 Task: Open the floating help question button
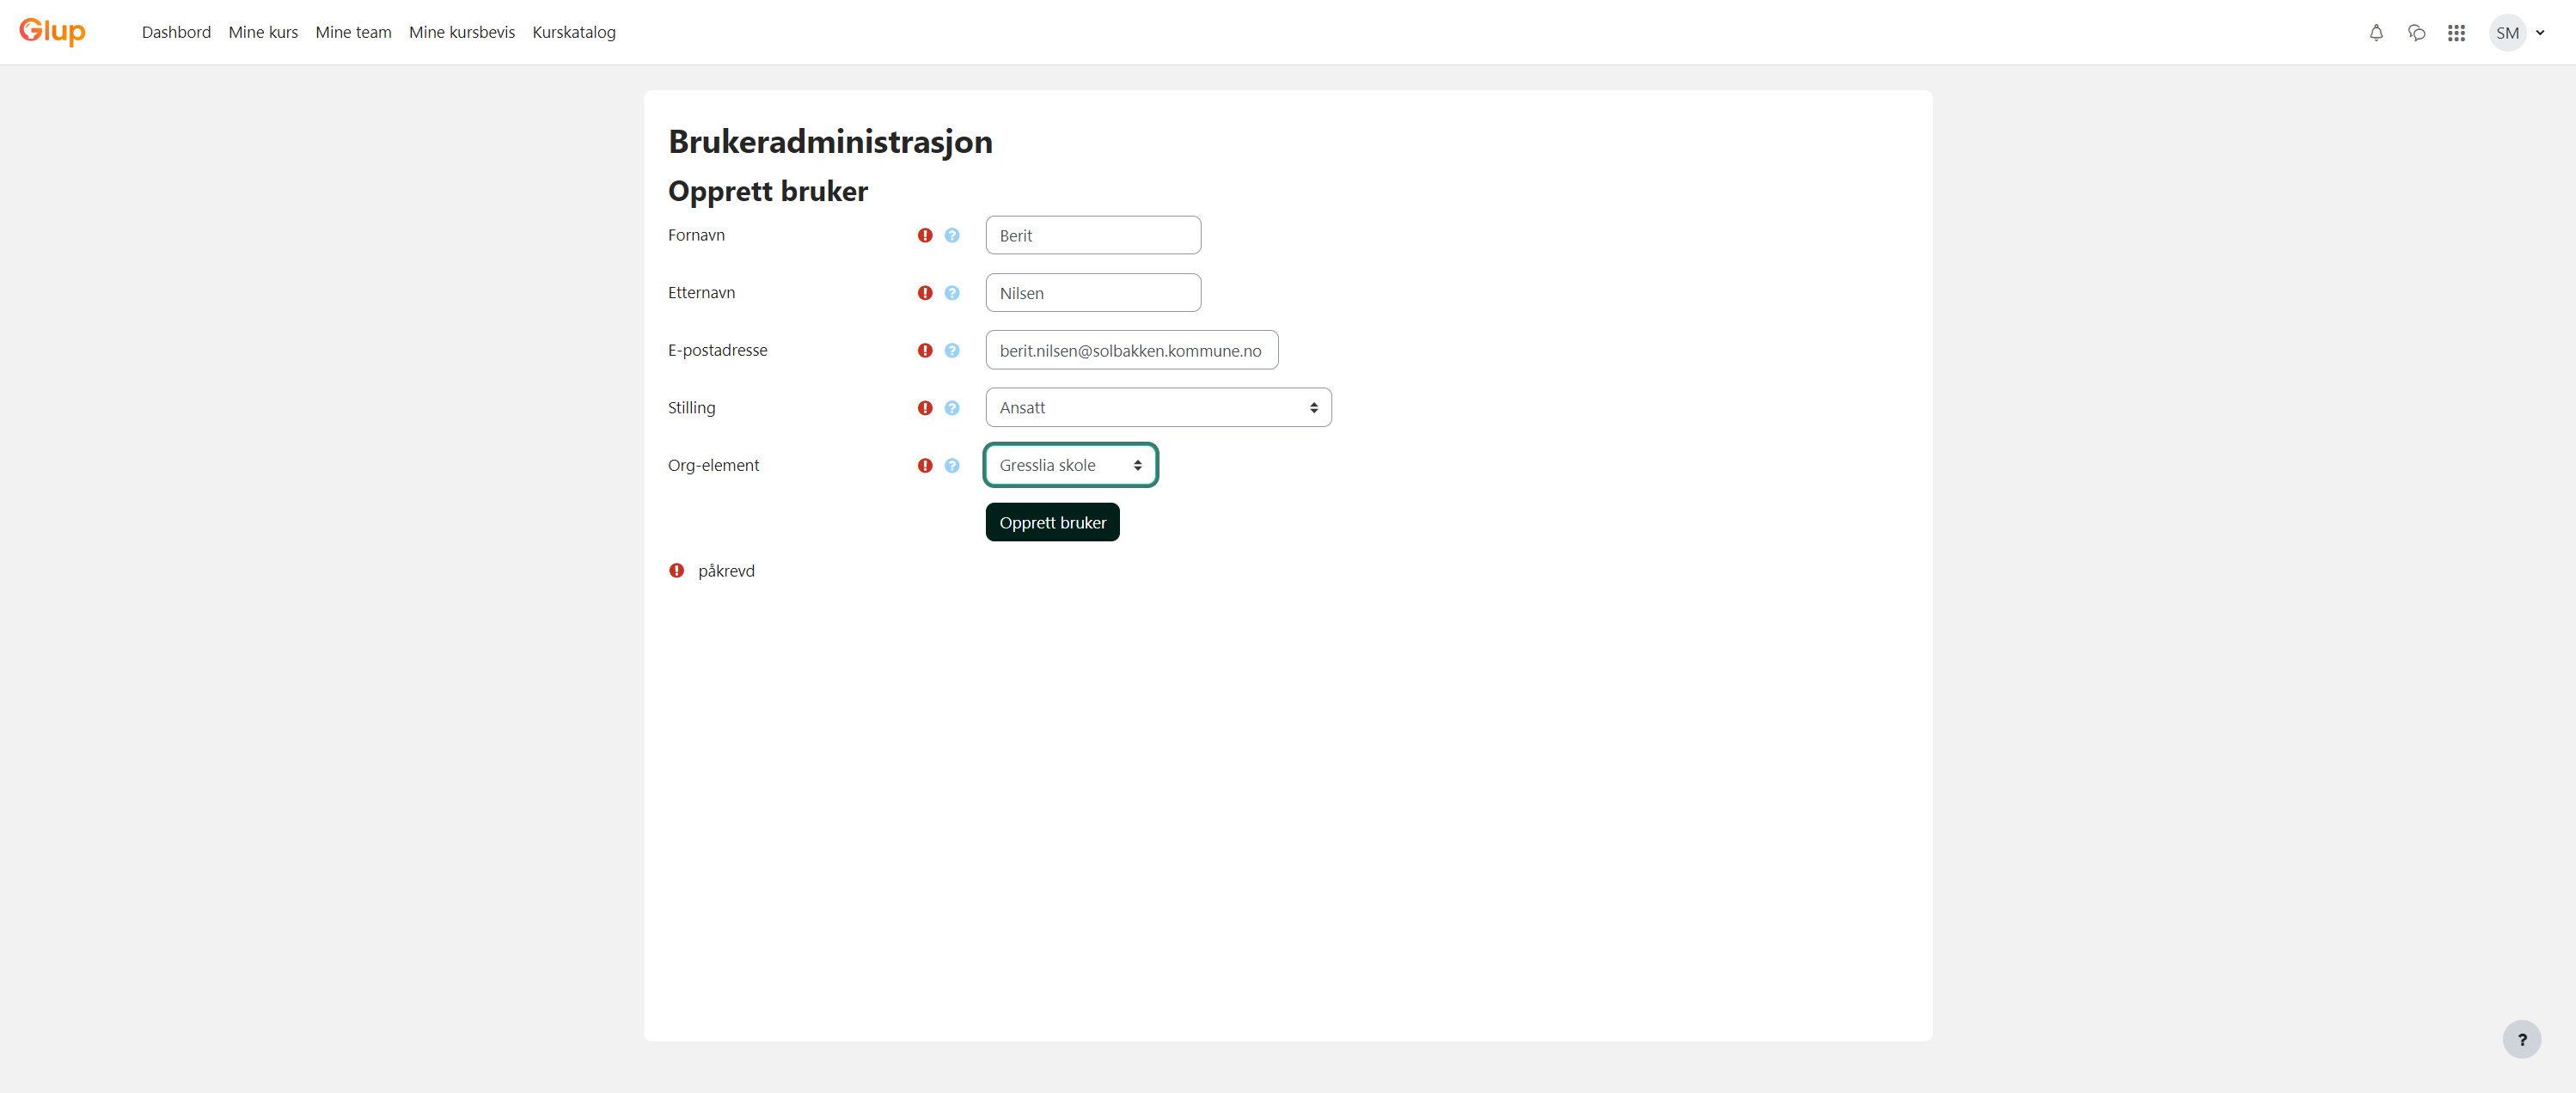(2521, 1039)
